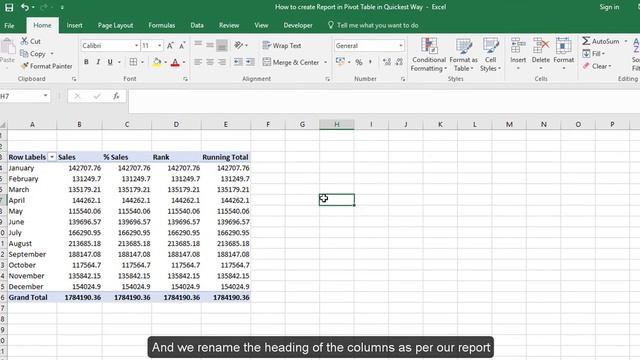Click AutoSum sigma button
This screenshot has width=640, height=360.
pyautogui.click(x=600, y=41)
